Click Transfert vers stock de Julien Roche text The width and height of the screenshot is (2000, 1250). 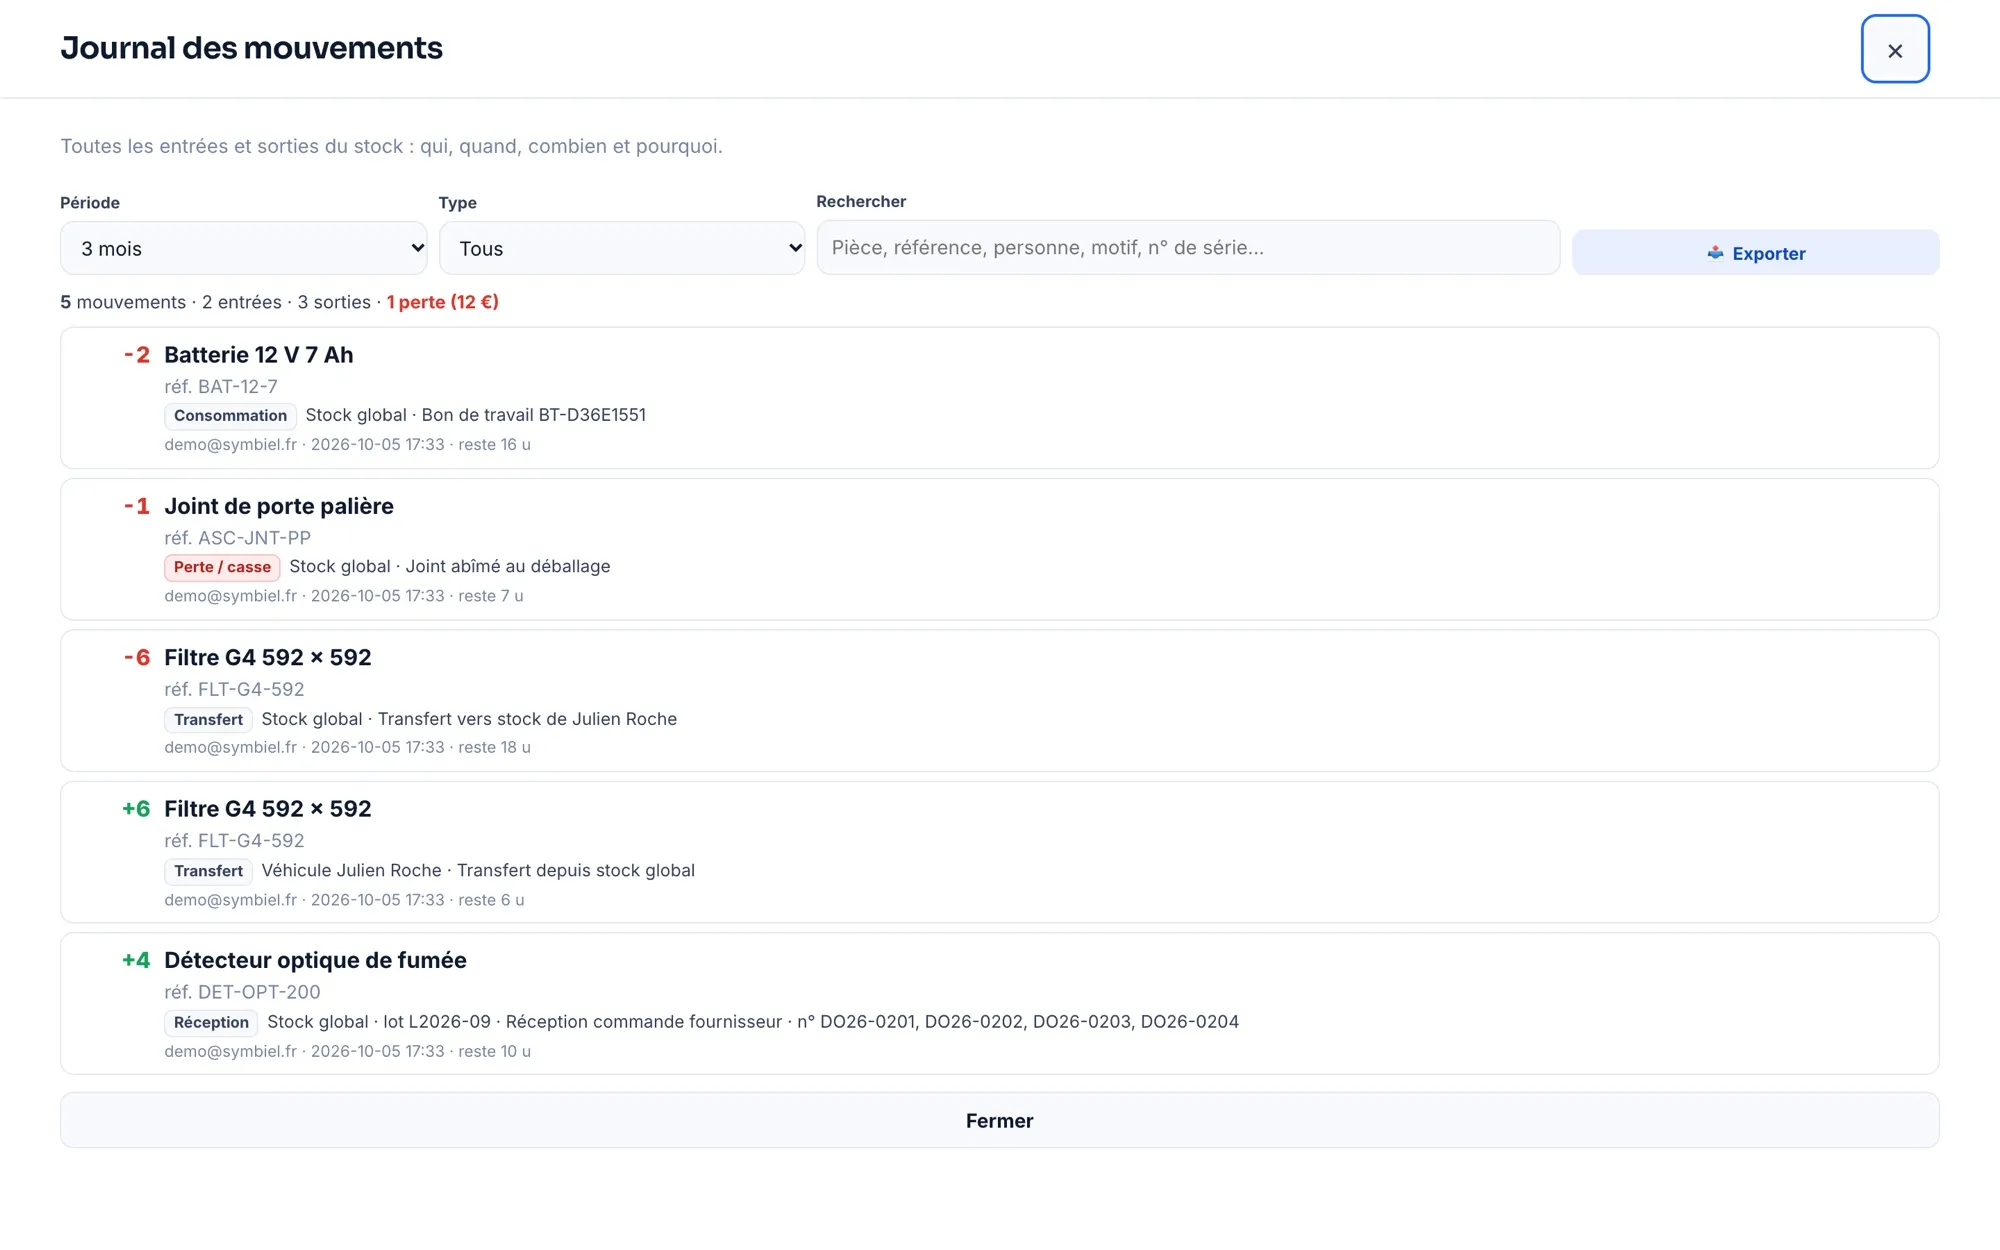[x=527, y=719]
